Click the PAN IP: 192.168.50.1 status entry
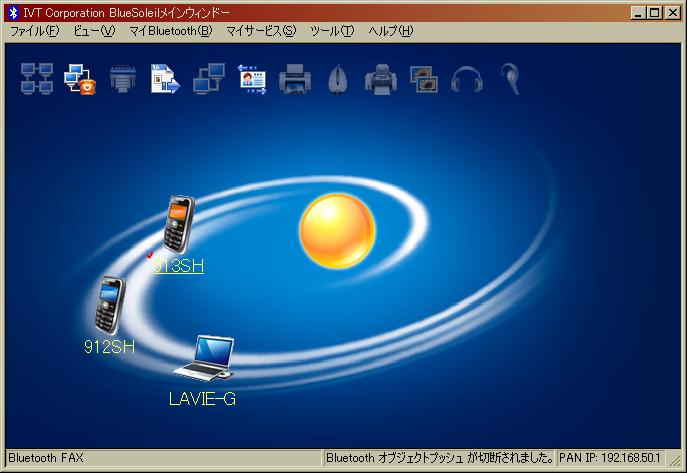Image resolution: width=687 pixels, height=473 pixels. pyautogui.click(x=609, y=458)
